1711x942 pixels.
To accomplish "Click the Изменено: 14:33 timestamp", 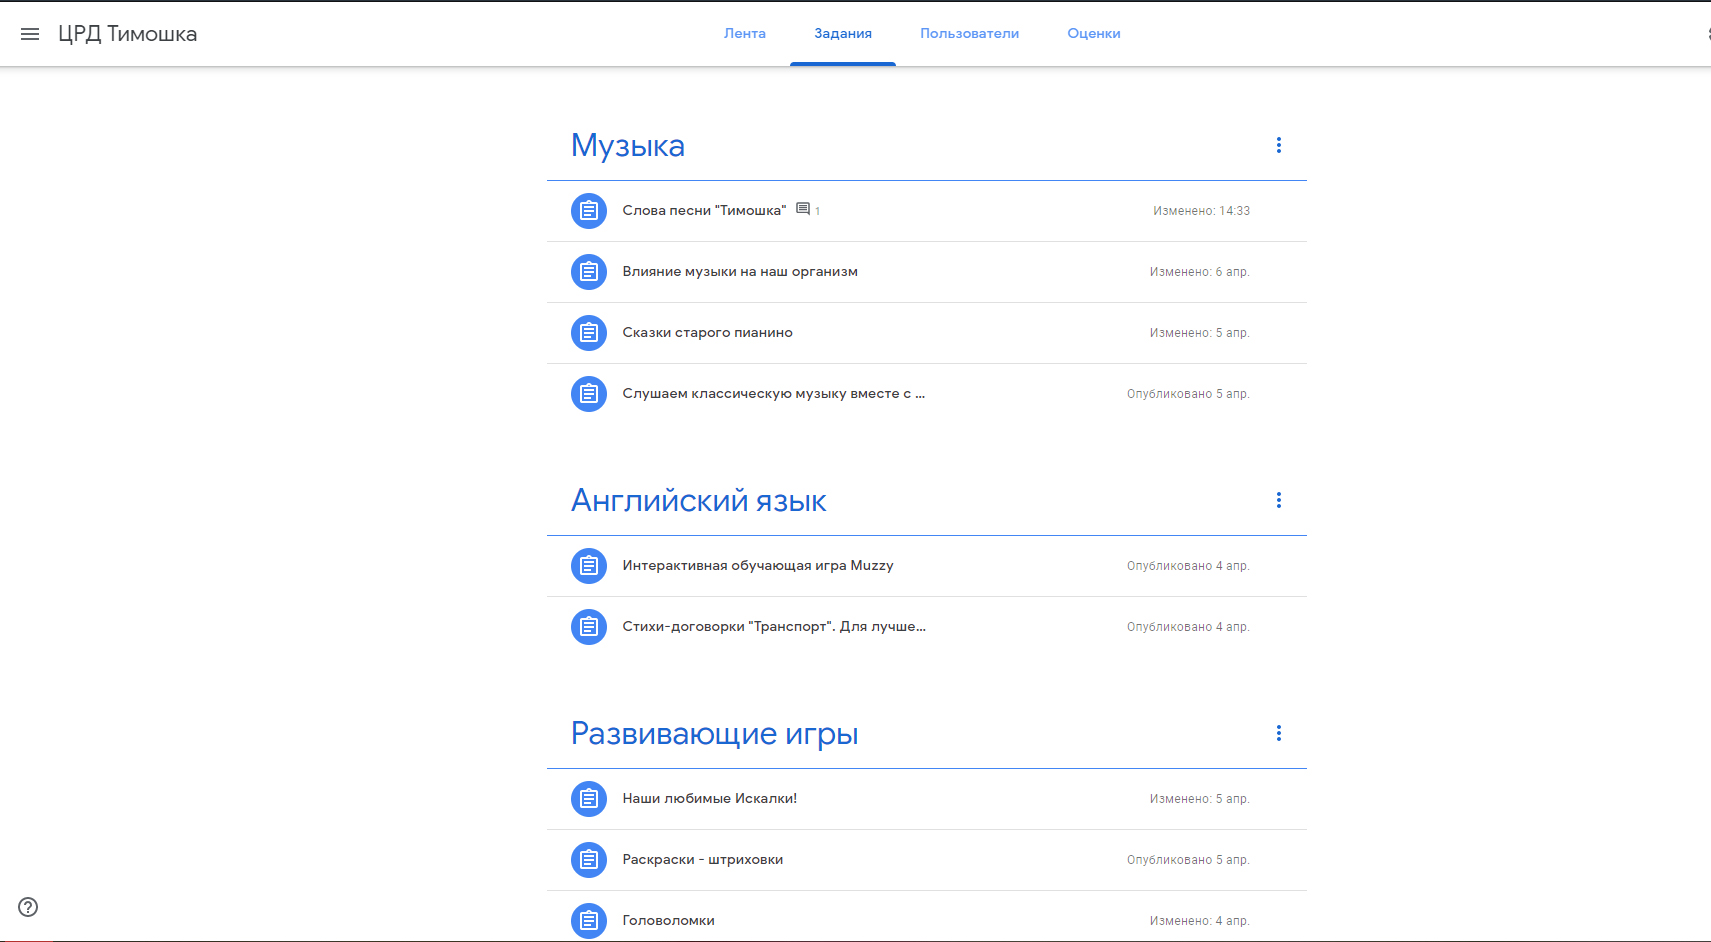I will click(x=1201, y=211).
